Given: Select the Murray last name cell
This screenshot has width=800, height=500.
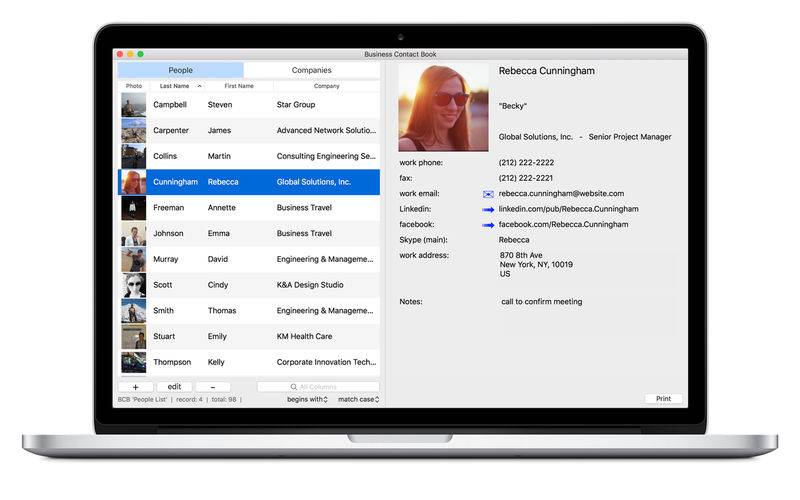Looking at the screenshot, I should click(166, 259).
